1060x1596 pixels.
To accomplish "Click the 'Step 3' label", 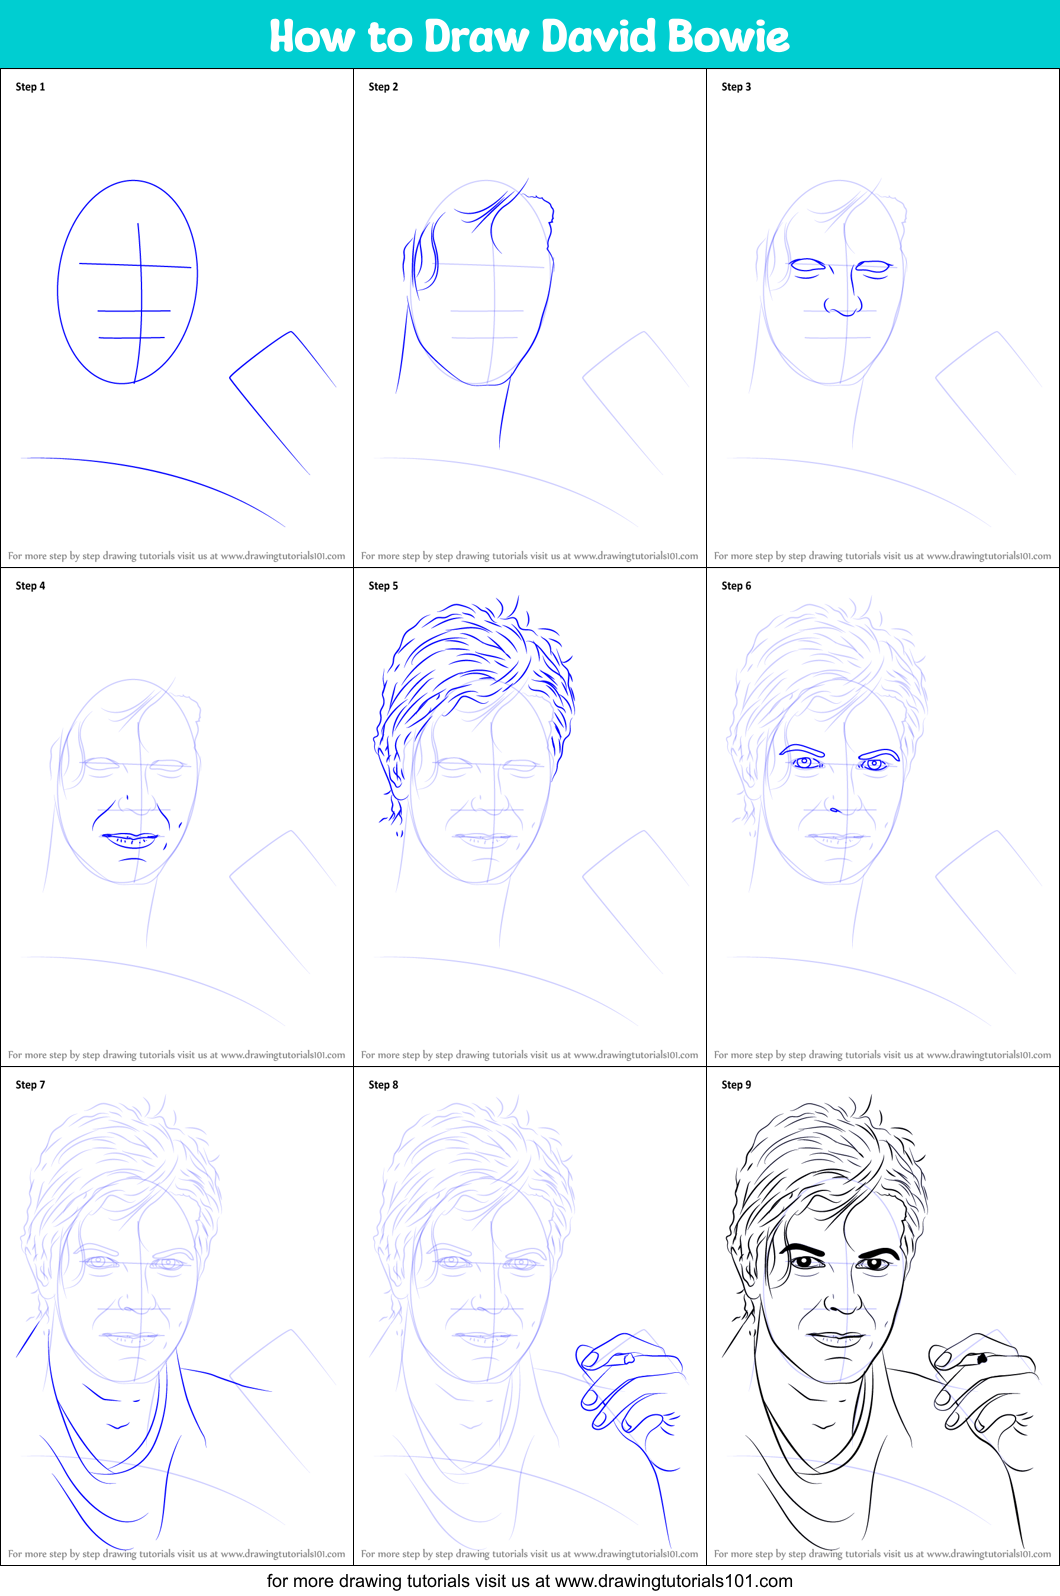I will tap(736, 87).
